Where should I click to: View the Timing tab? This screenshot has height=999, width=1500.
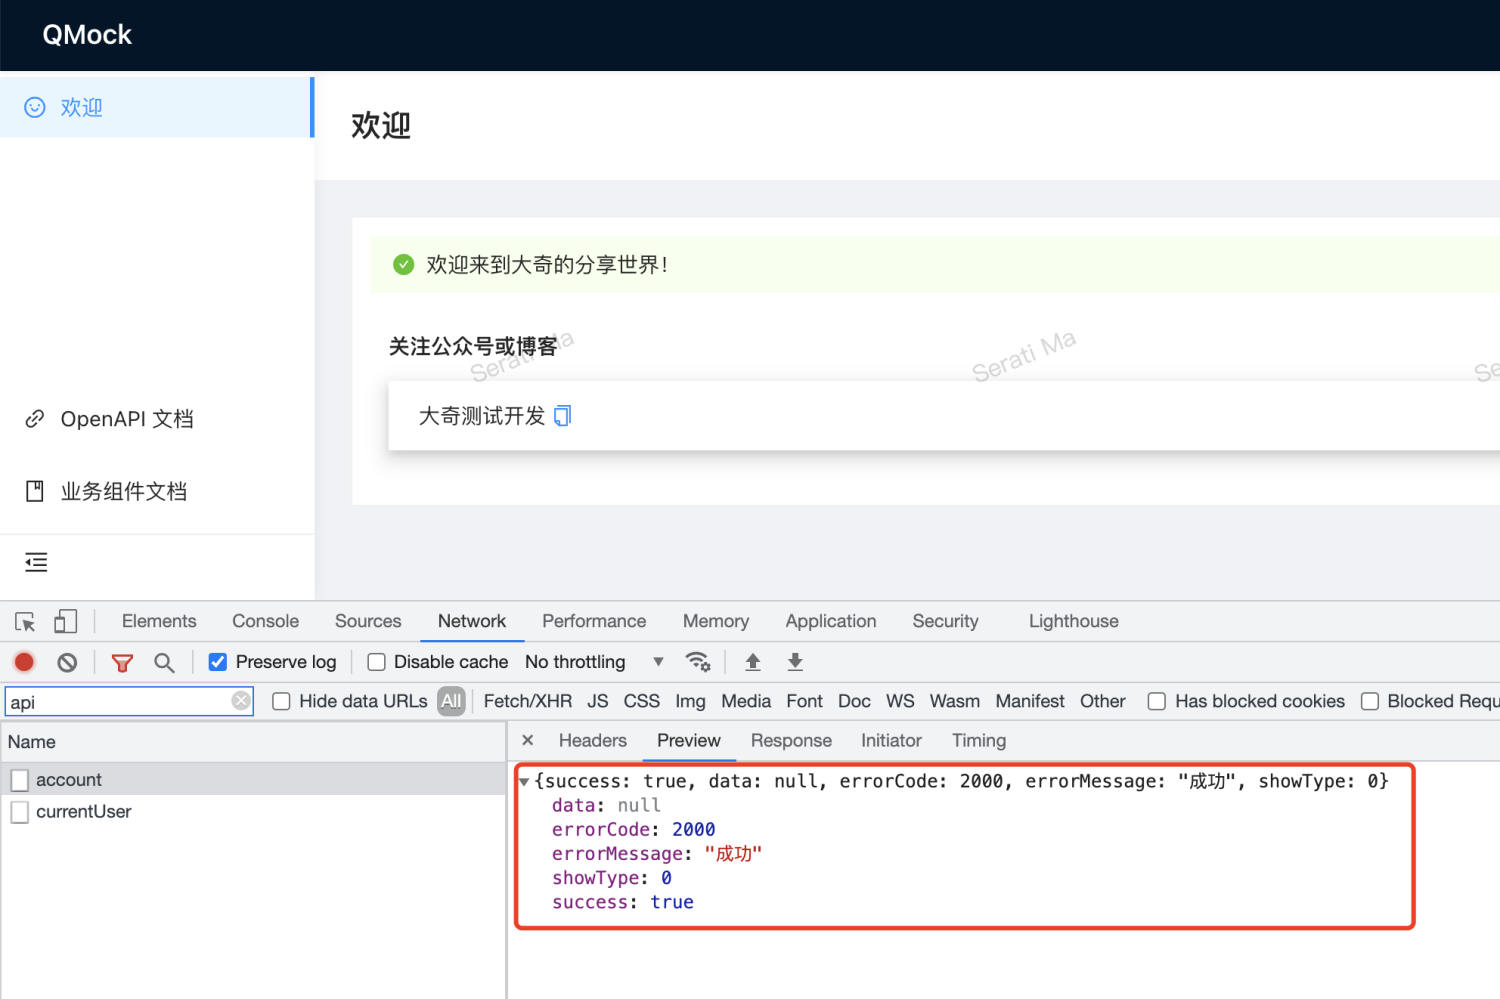click(979, 740)
